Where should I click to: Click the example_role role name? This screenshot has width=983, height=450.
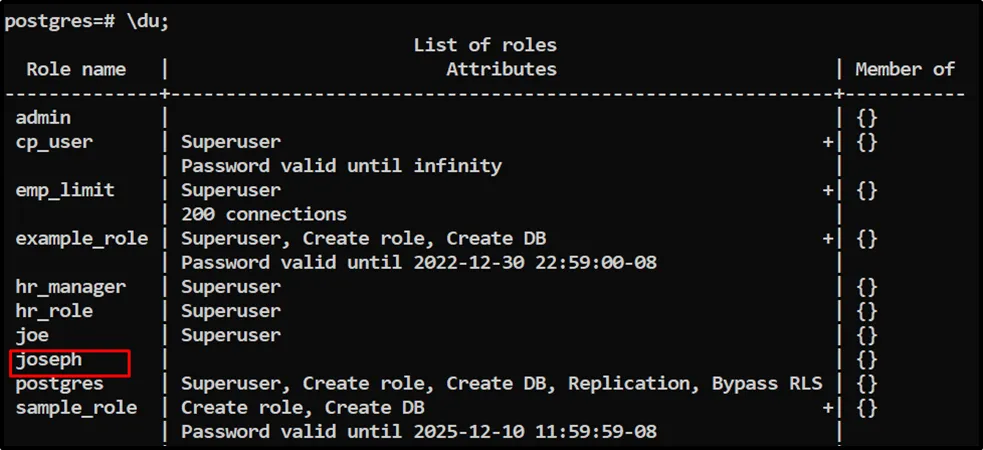pyautogui.click(x=81, y=239)
